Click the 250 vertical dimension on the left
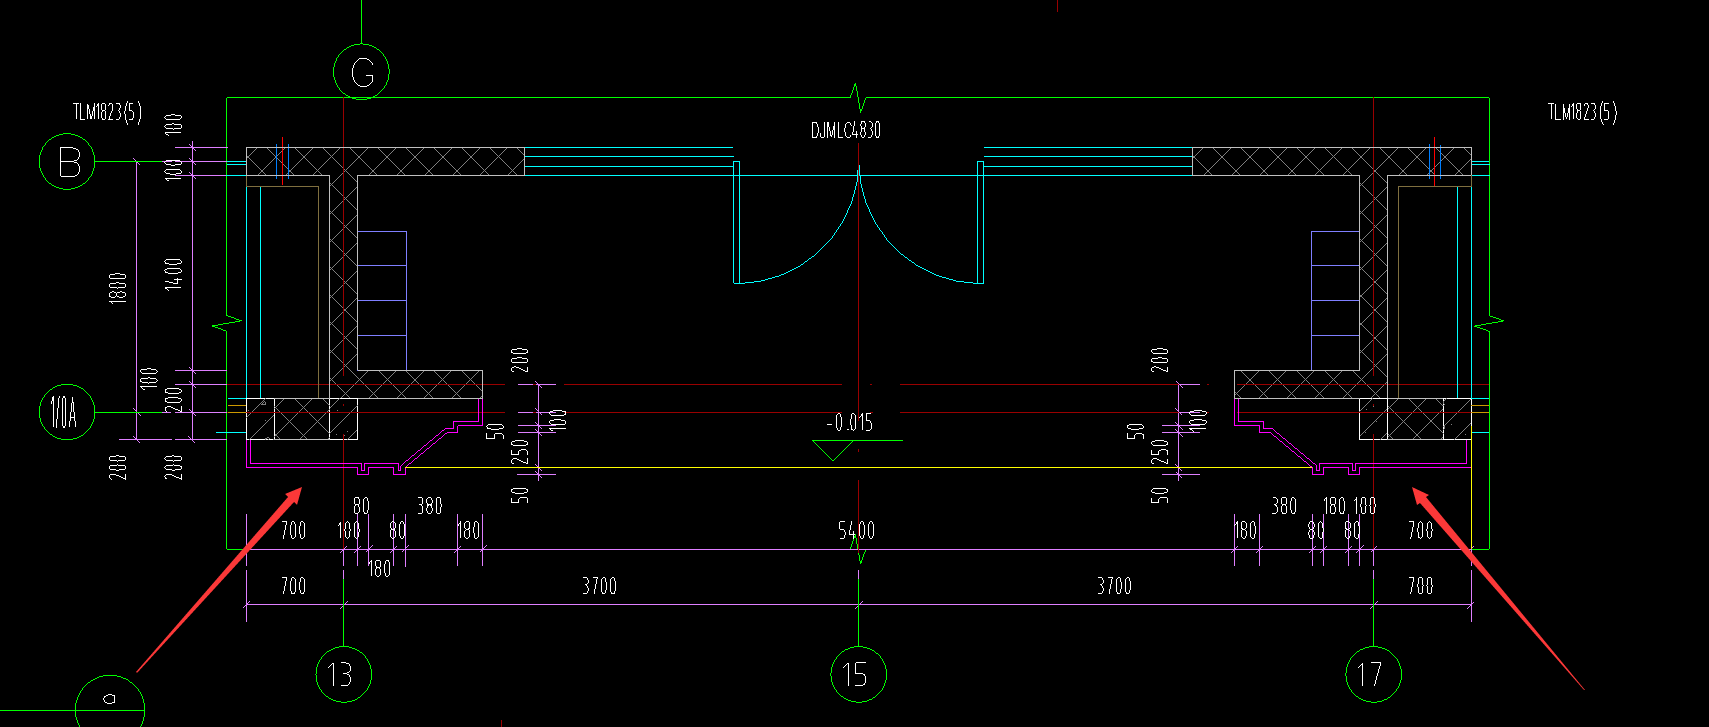Screen dimensions: 1709x727 (x=520, y=452)
